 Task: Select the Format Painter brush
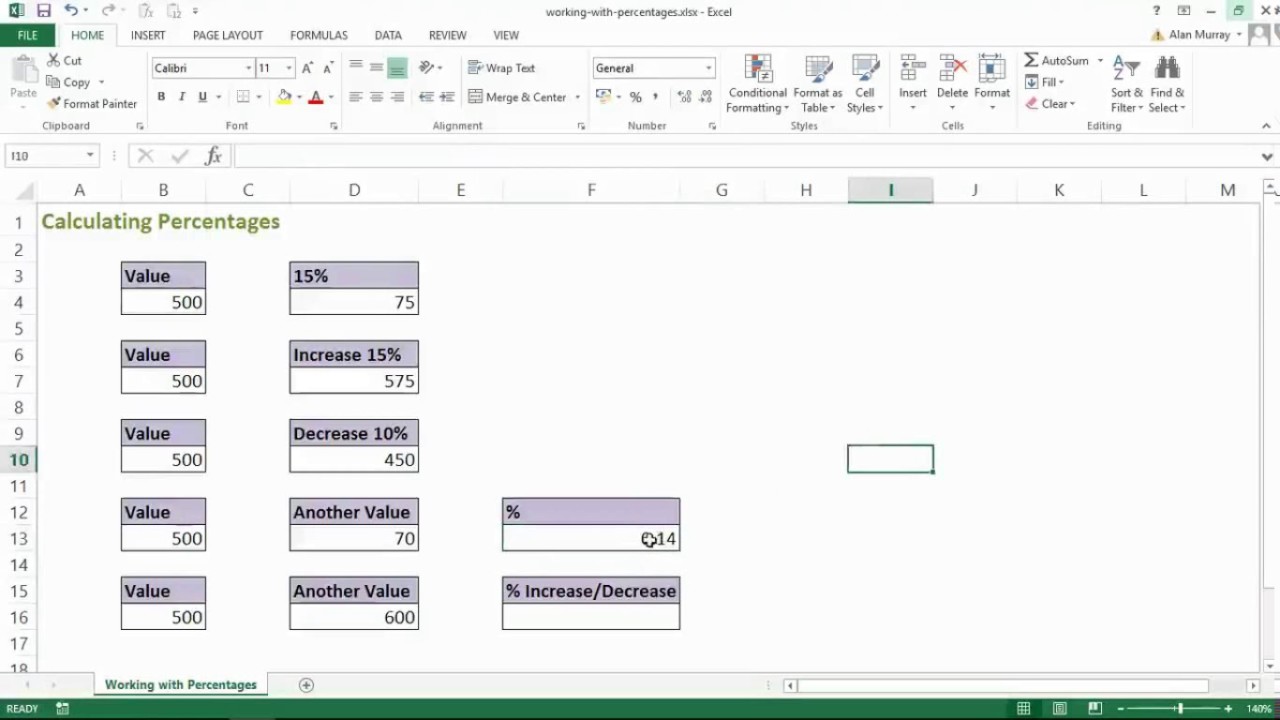pos(54,104)
